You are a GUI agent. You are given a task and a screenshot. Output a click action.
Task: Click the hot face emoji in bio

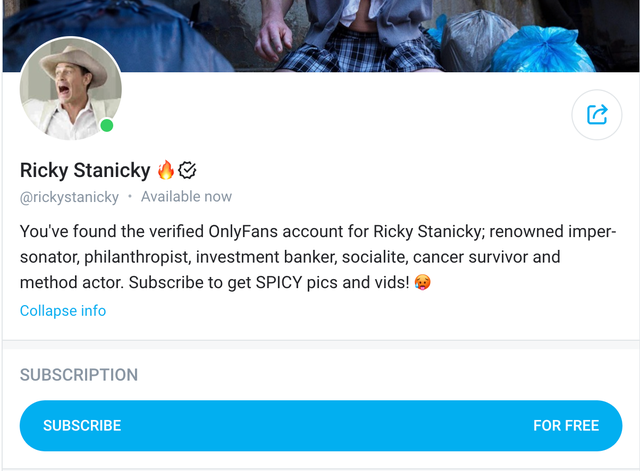tap(422, 283)
